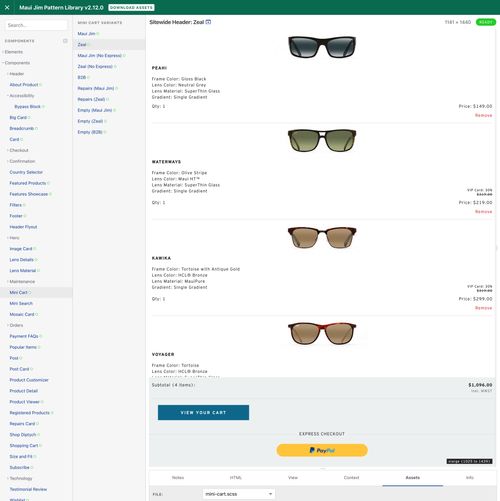This screenshot has width=500, height=501.
Task: Select the Zeal variant
Action: pyautogui.click(x=82, y=45)
